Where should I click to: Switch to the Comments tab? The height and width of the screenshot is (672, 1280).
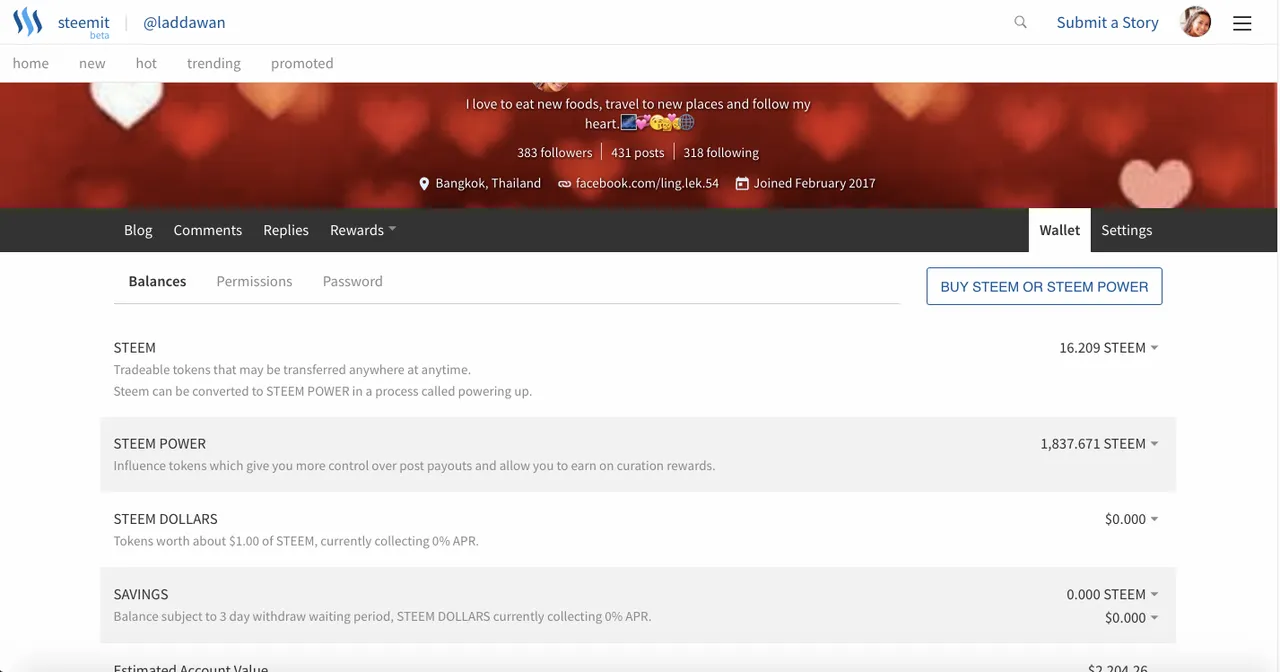coord(208,230)
